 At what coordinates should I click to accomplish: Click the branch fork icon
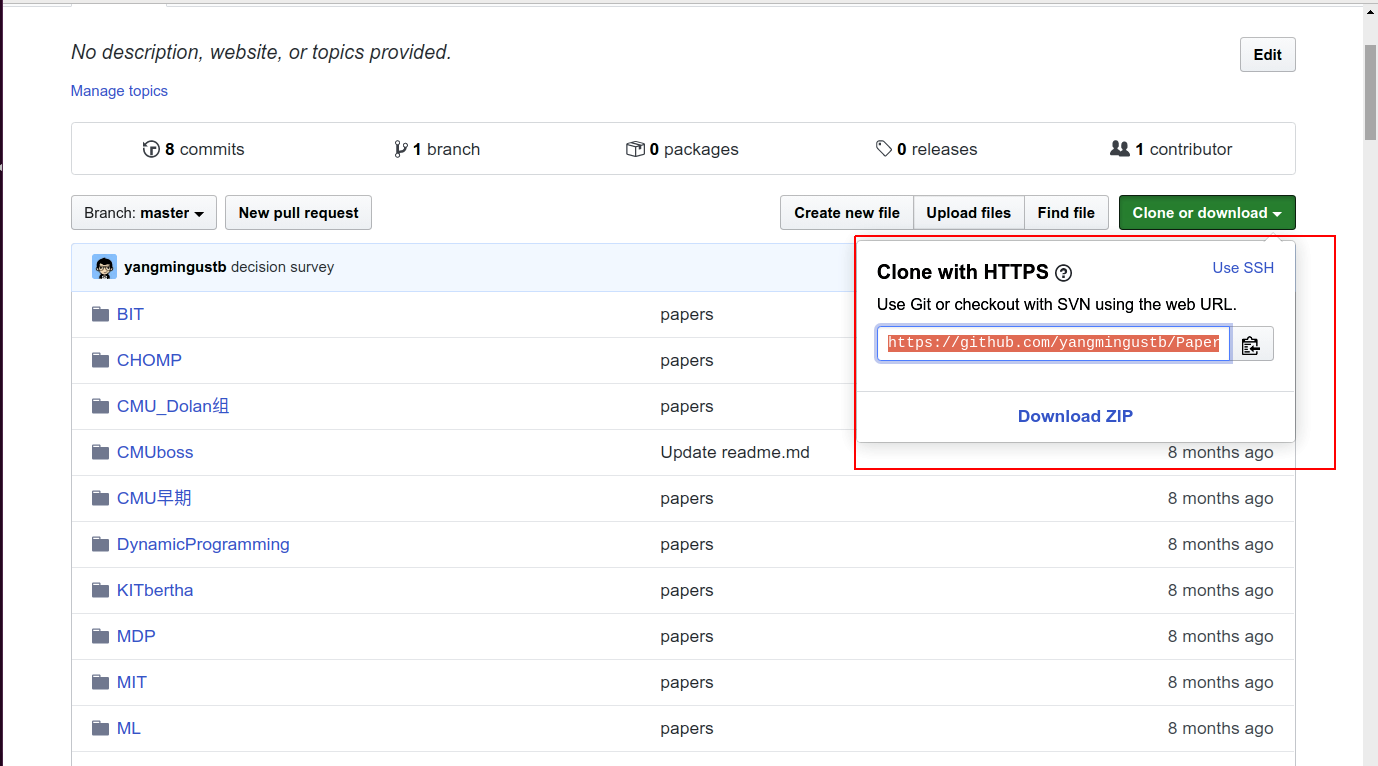401,149
